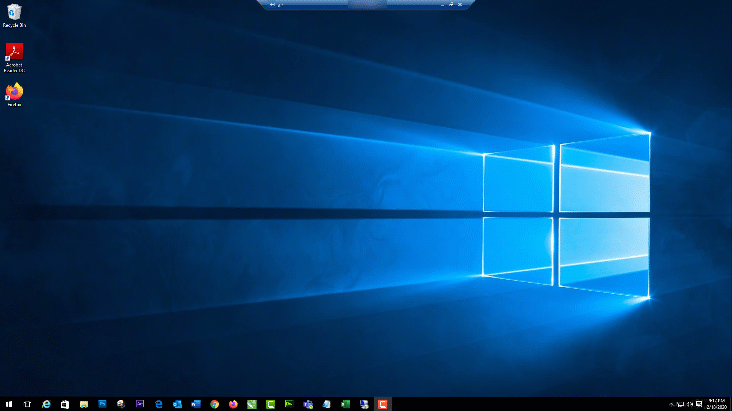Close the remote session connection bar
The width and height of the screenshot is (732, 411).
click(x=460, y=4)
